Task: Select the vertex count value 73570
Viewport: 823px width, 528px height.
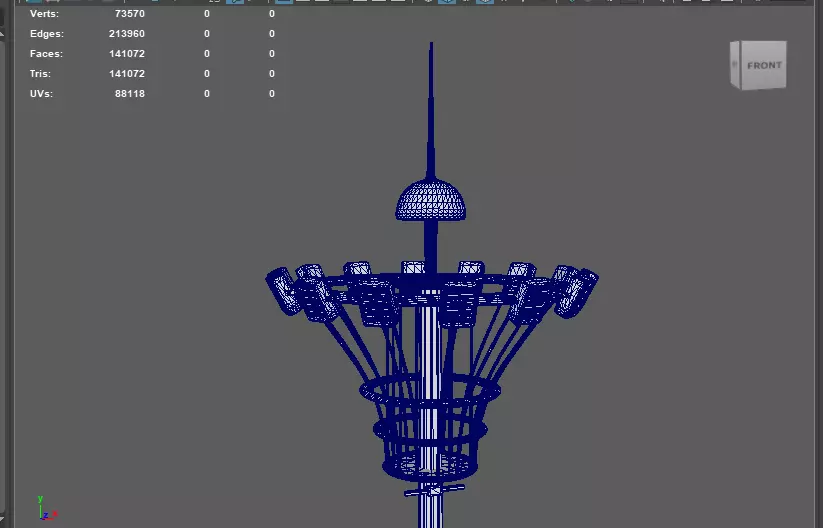Action: [x=130, y=14]
